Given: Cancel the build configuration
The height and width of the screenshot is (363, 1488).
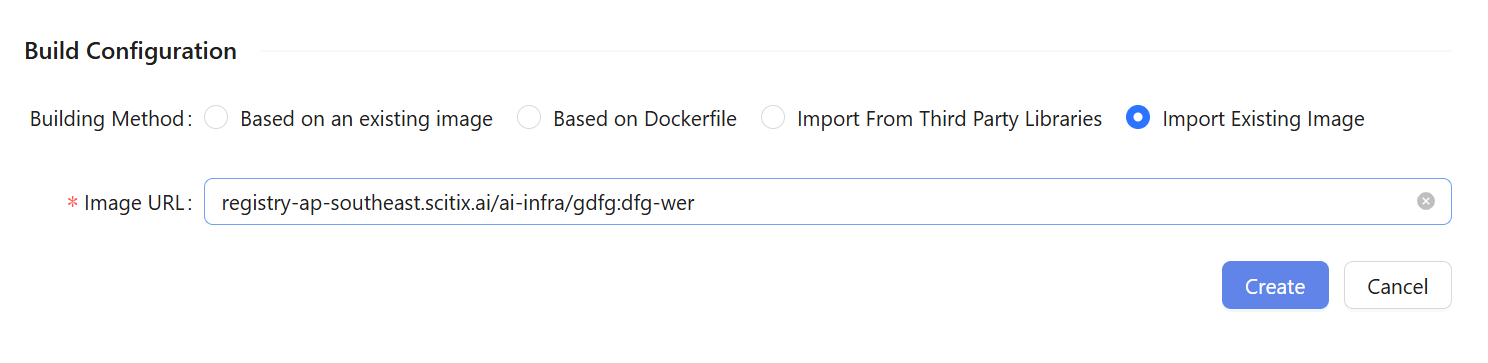Looking at the screenshot, I should coord(1397,286).
